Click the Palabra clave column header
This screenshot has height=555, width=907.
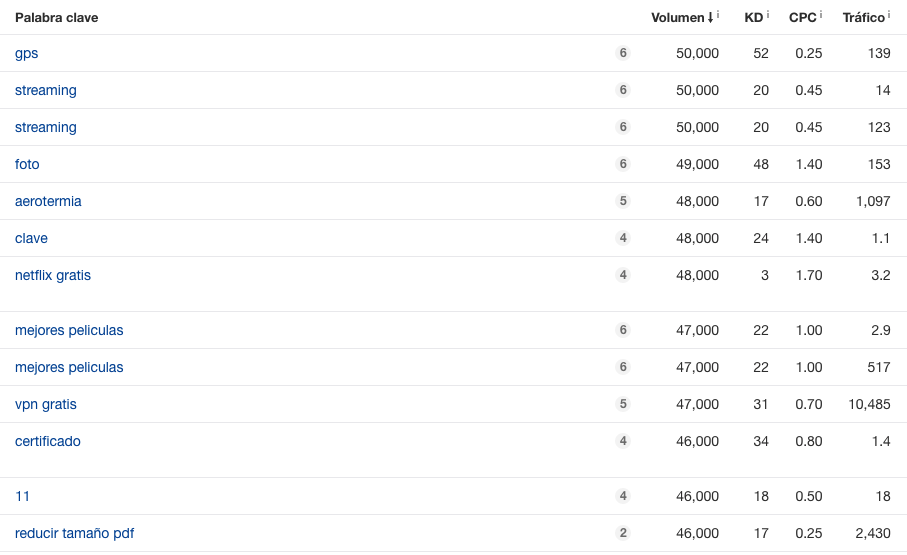(x=57, y=17)
